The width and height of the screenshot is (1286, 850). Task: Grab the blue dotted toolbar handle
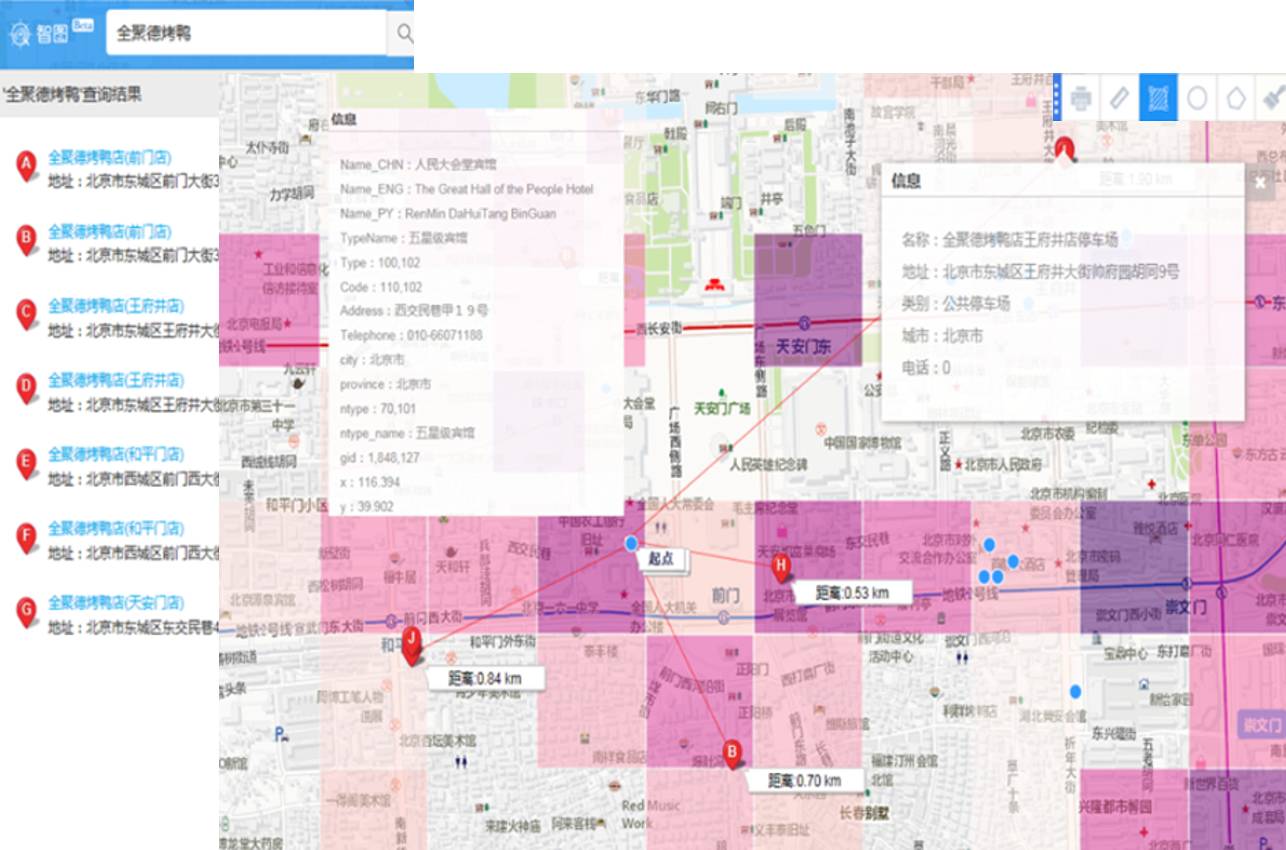point(1057,97)
